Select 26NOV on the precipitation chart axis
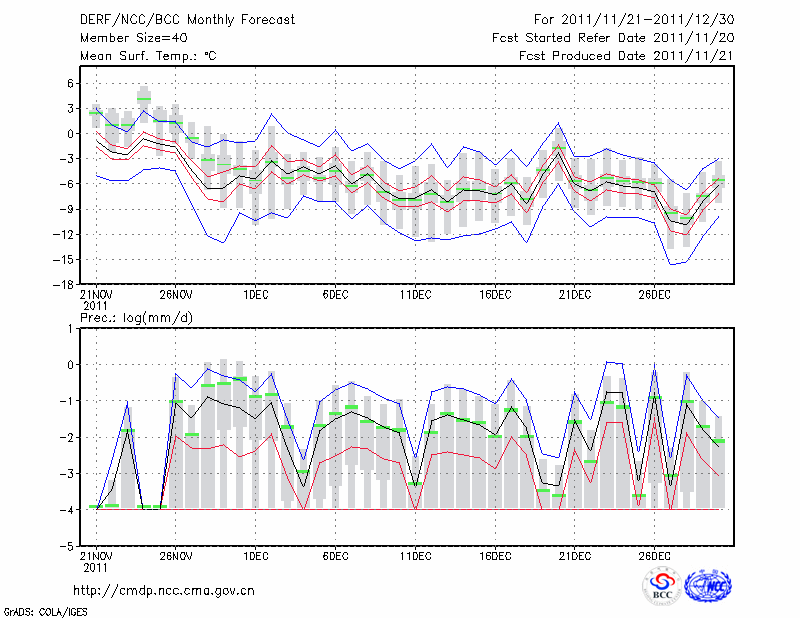This screenshot has height=618, width=800. (x=175, y=556)
